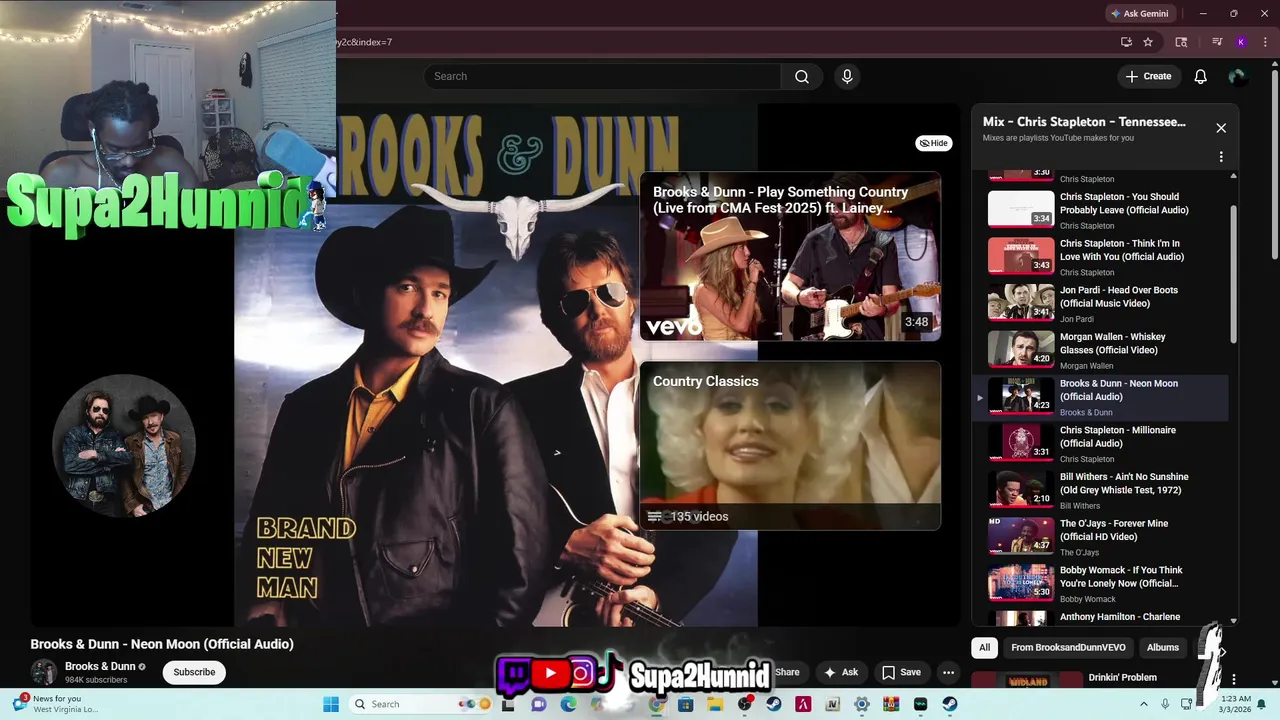The height and width of the screenshot is (720, 1280).
Task: Click the Windows taskbar search box
Action: [418, 704]
